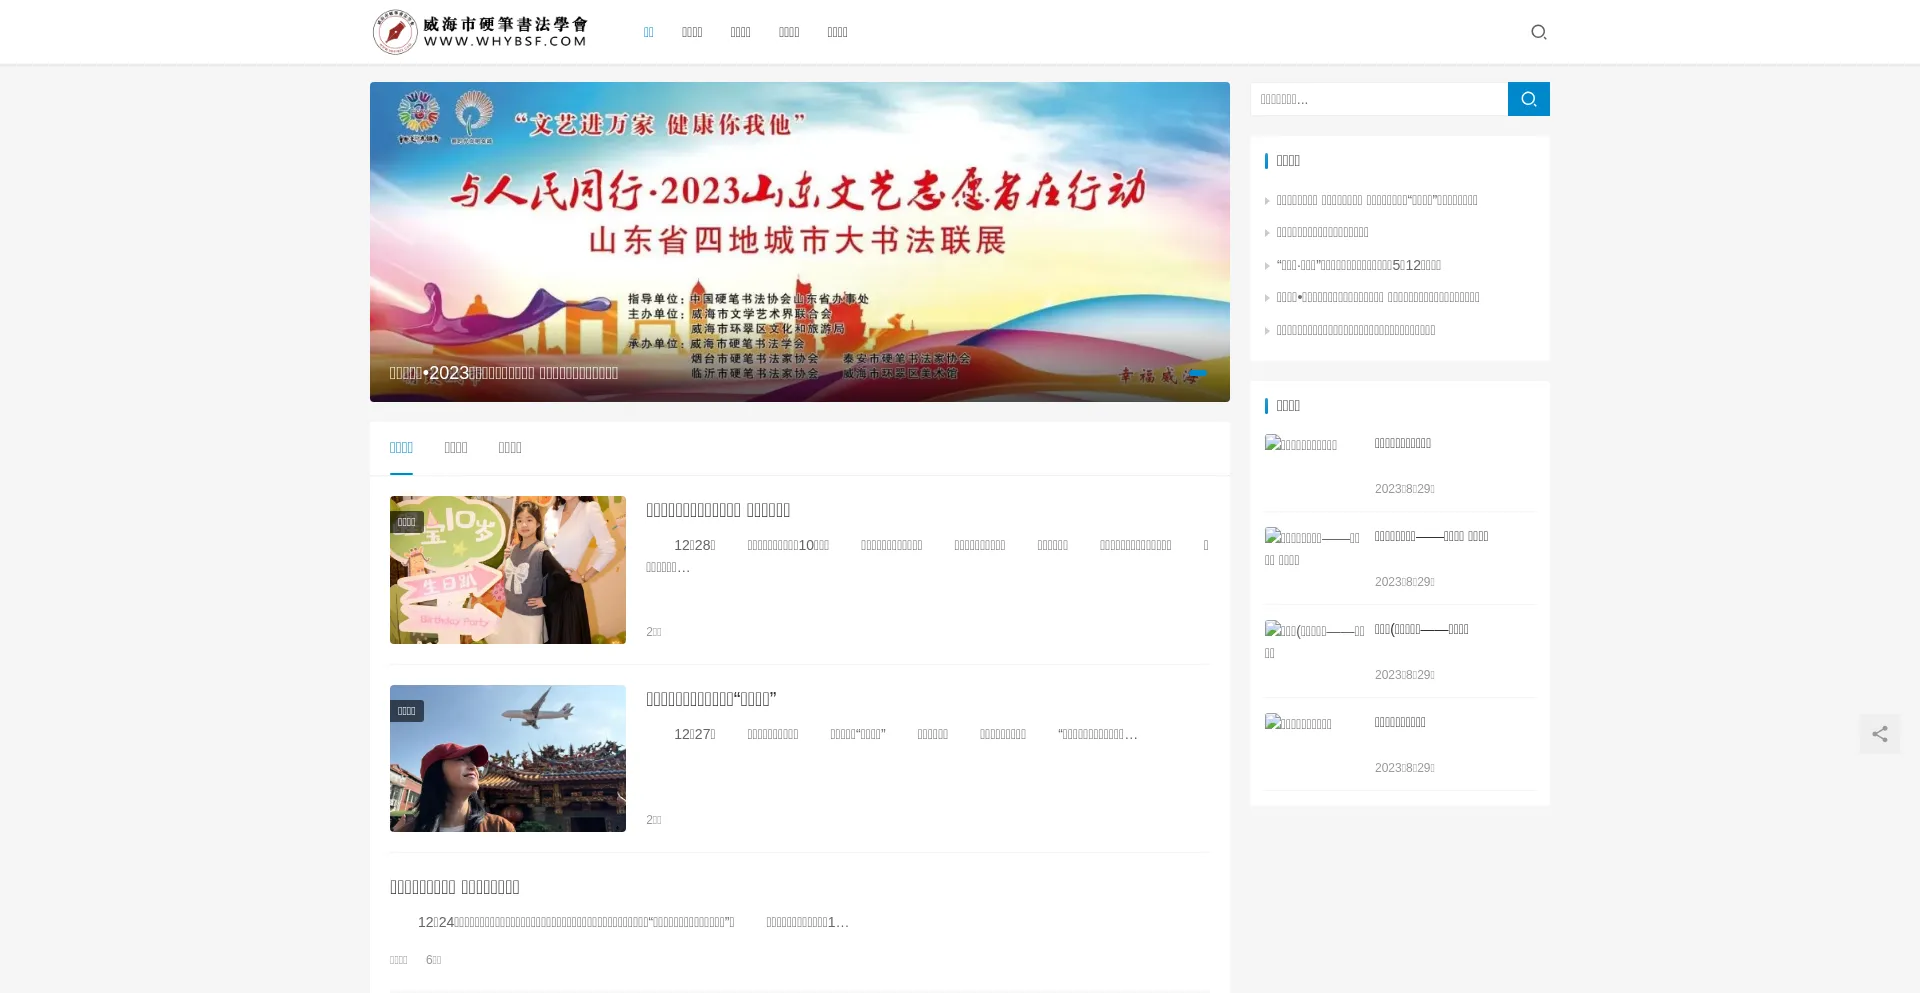Click the banner caption text containing 2023
1920x993 pixels.
503,373
